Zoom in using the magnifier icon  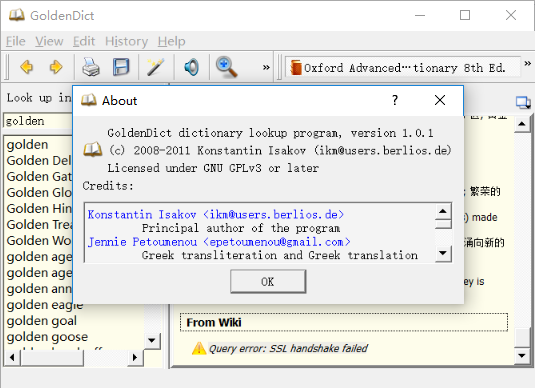(227, 67)
